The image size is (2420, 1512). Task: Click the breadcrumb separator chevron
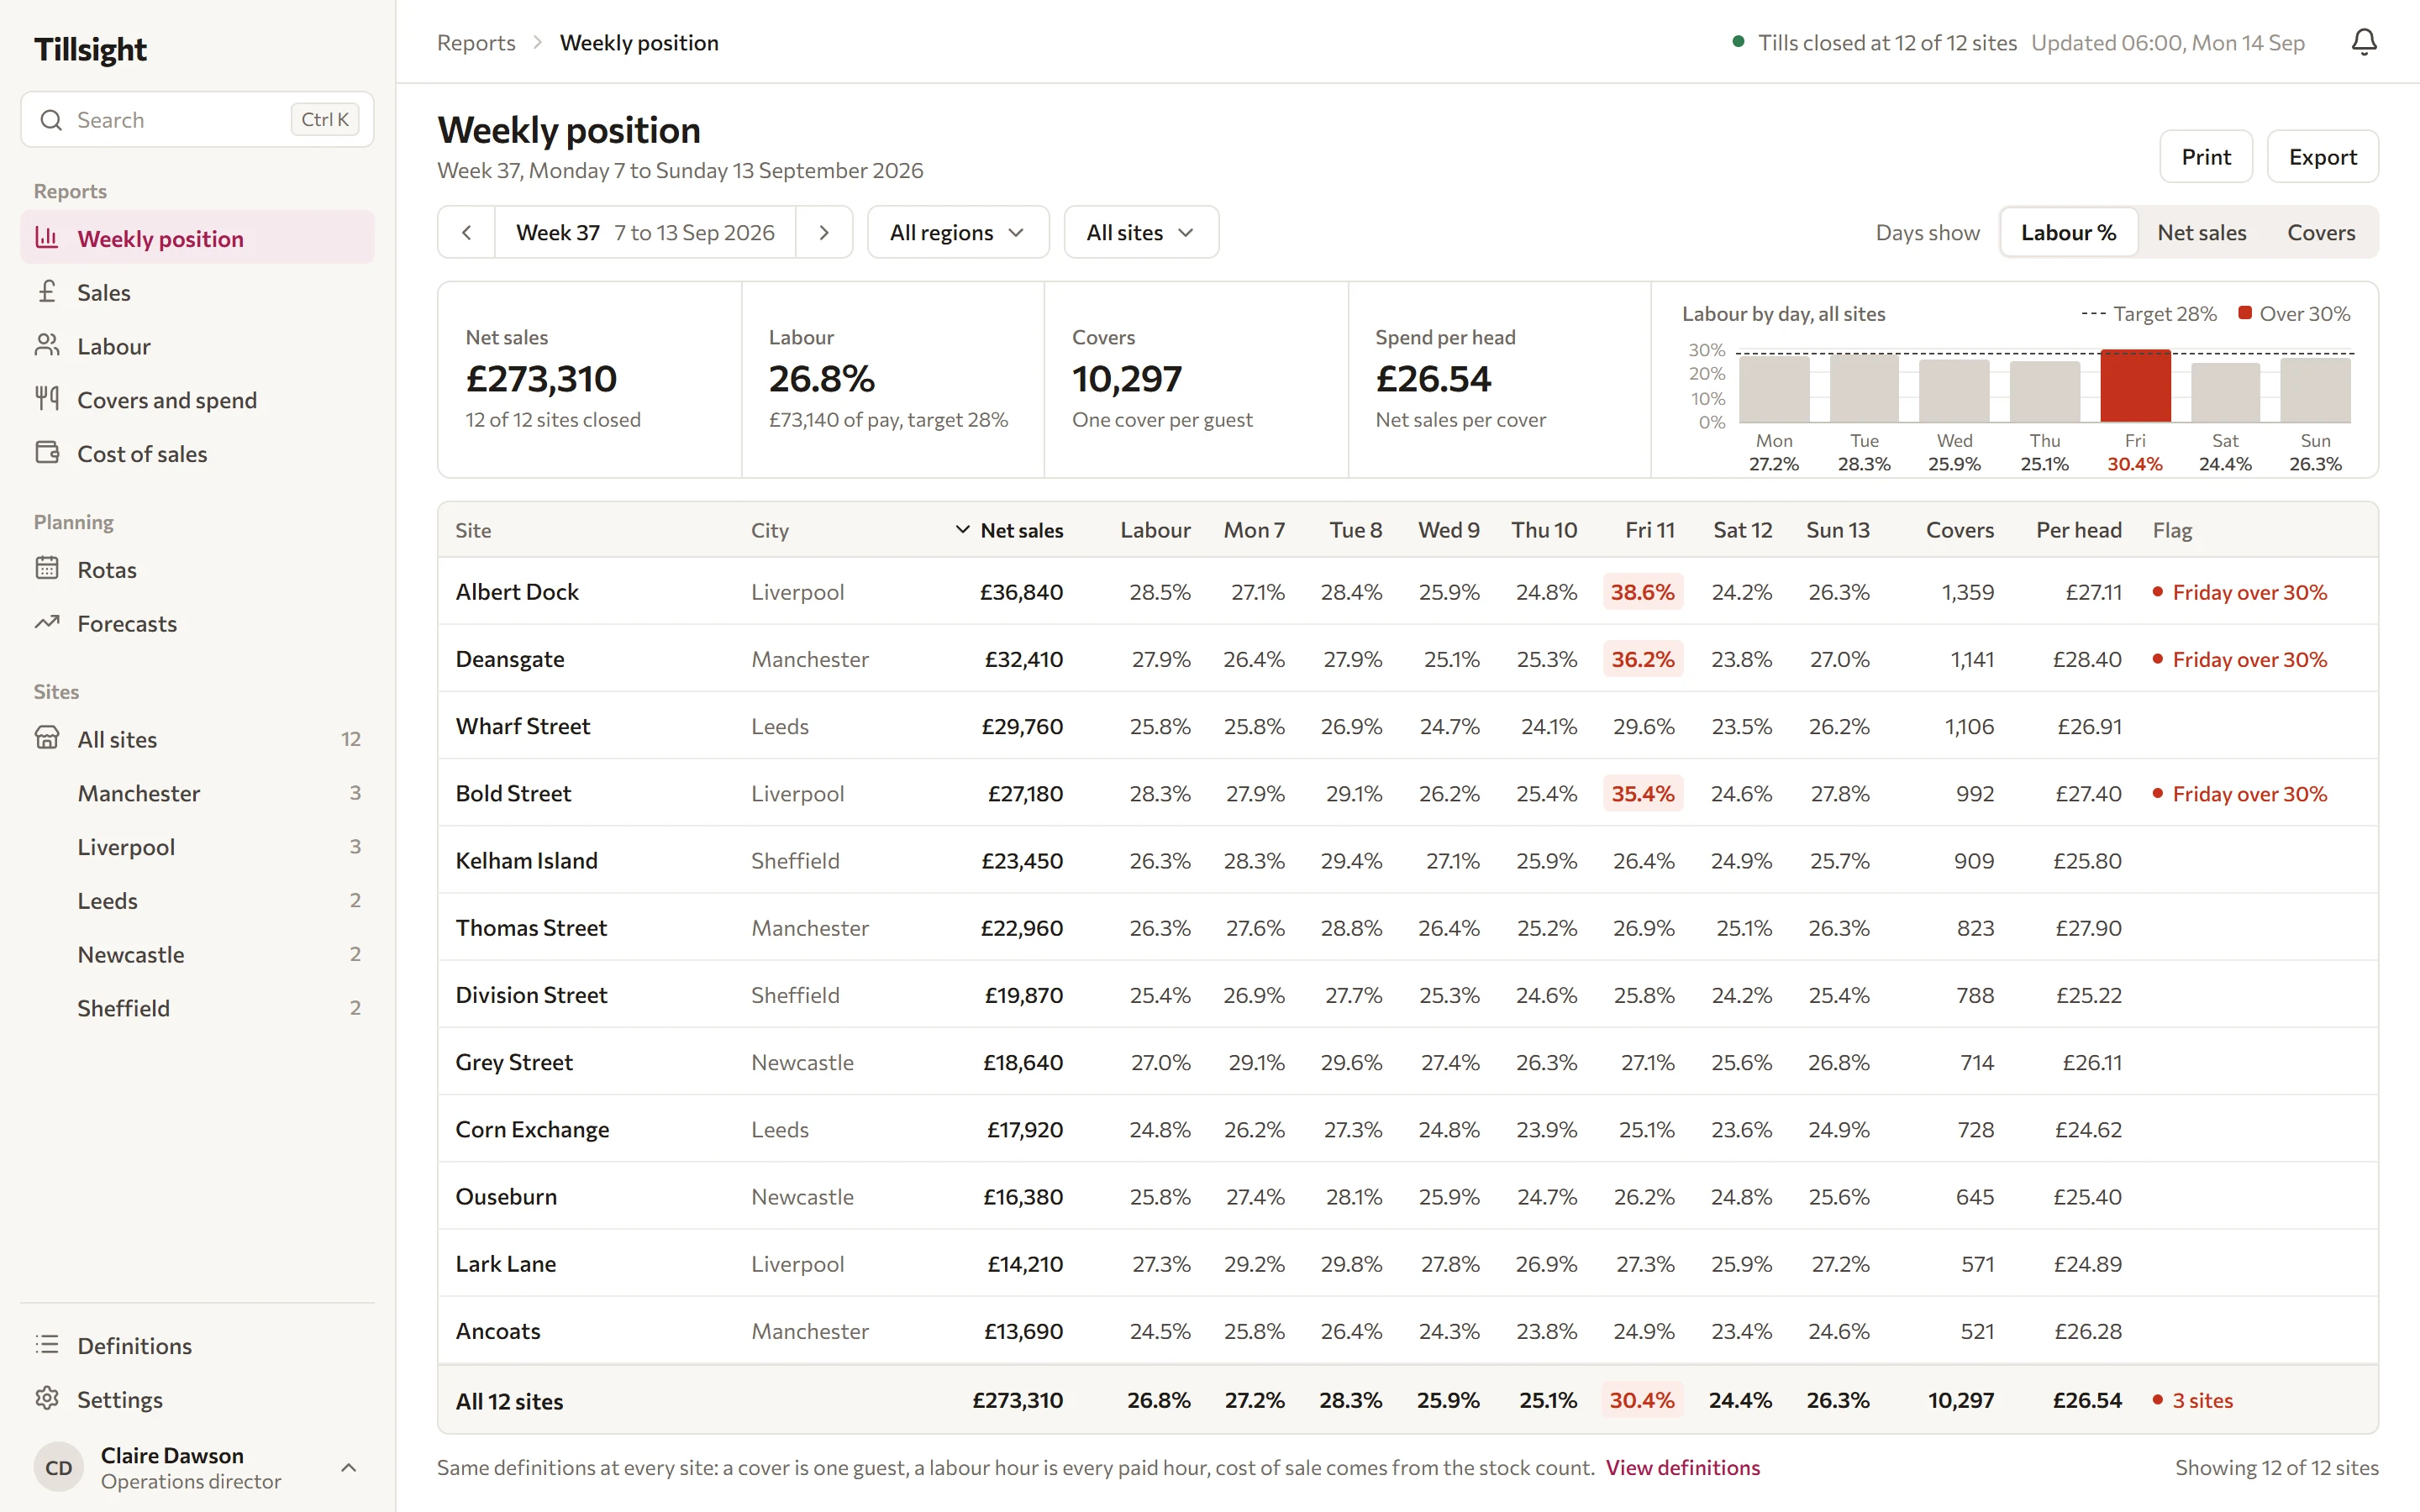[x=538, y=42]
